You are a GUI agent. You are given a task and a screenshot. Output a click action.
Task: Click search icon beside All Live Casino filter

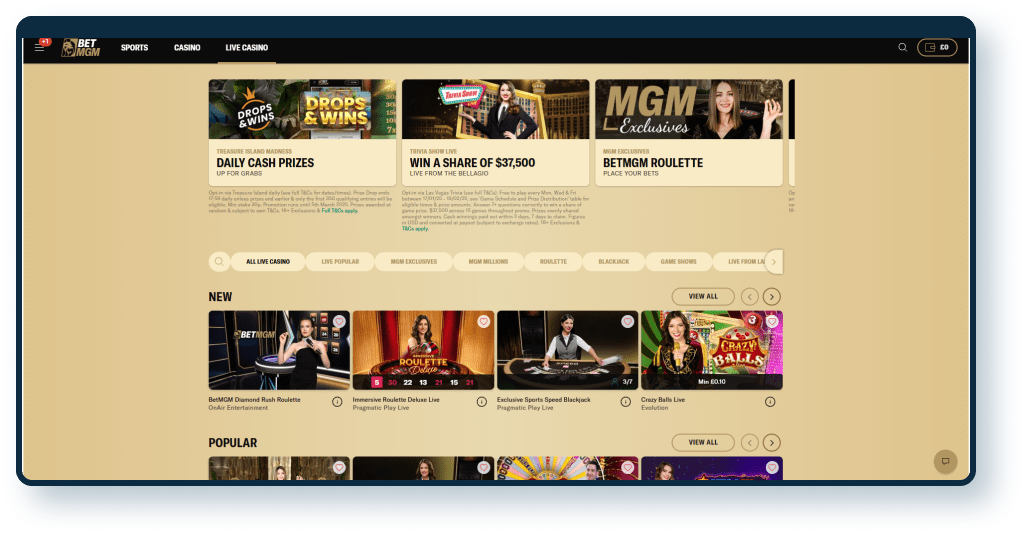(x=219, y=262)
